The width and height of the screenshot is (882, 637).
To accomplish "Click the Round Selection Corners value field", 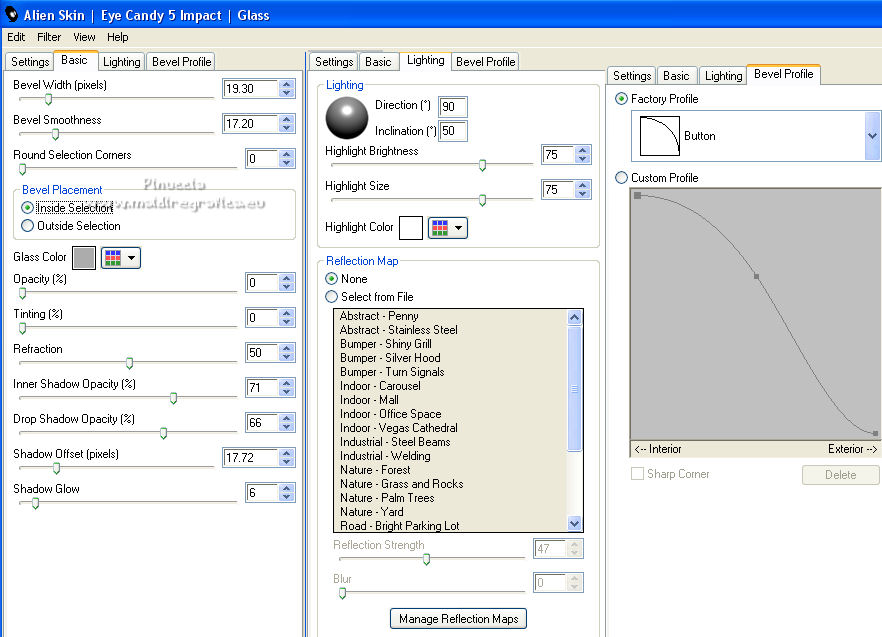I will 260,159.
